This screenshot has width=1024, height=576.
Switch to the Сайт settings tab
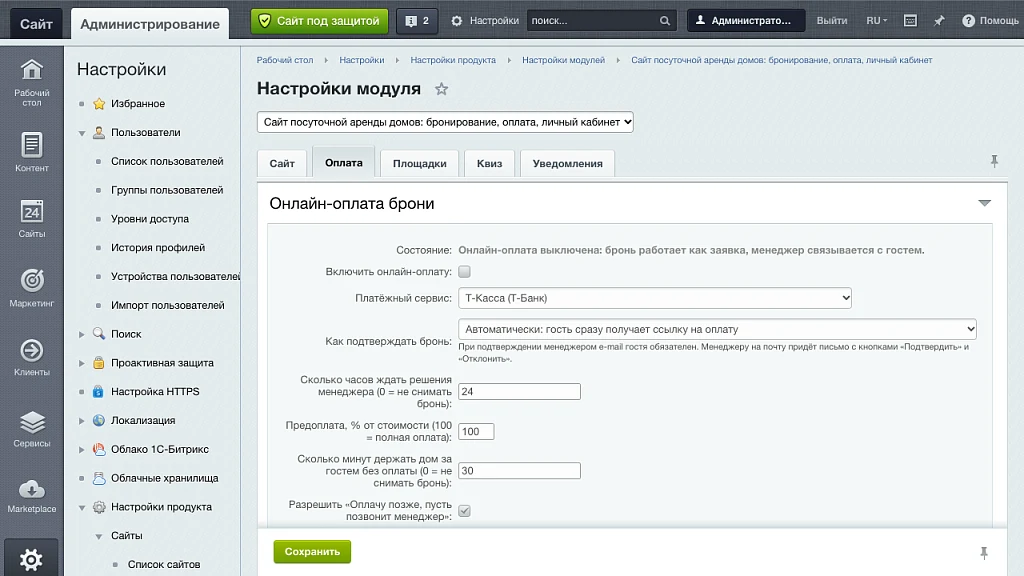click(282, 163)
